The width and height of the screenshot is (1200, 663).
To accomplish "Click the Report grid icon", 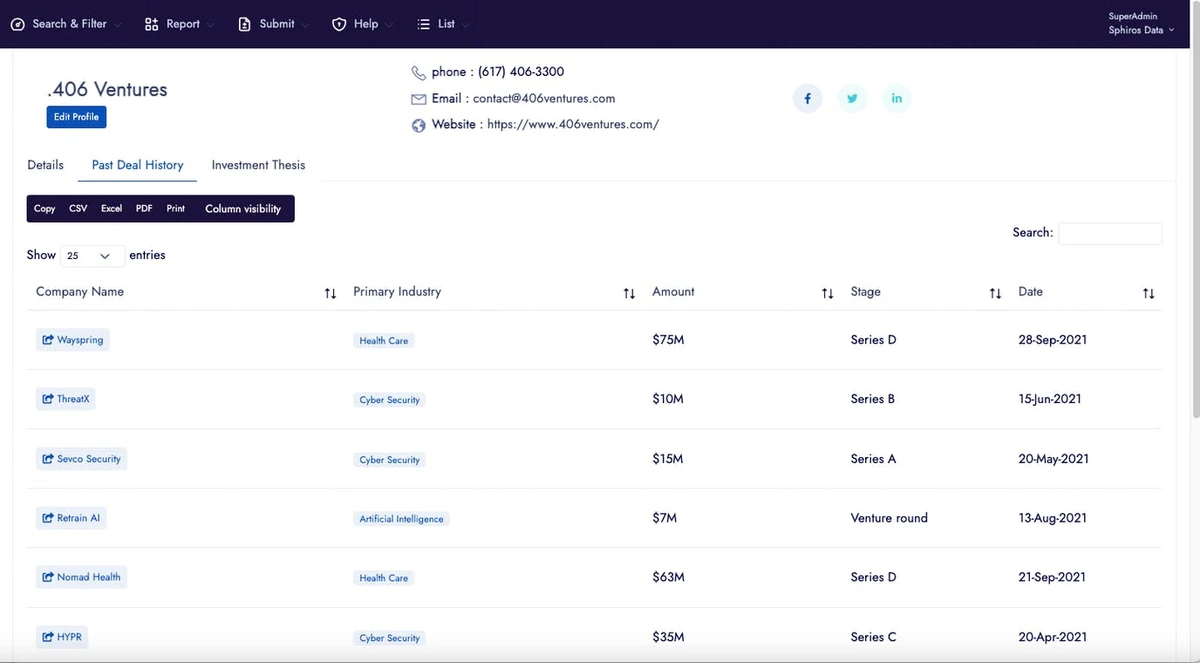I will click(x=152, y=24).
